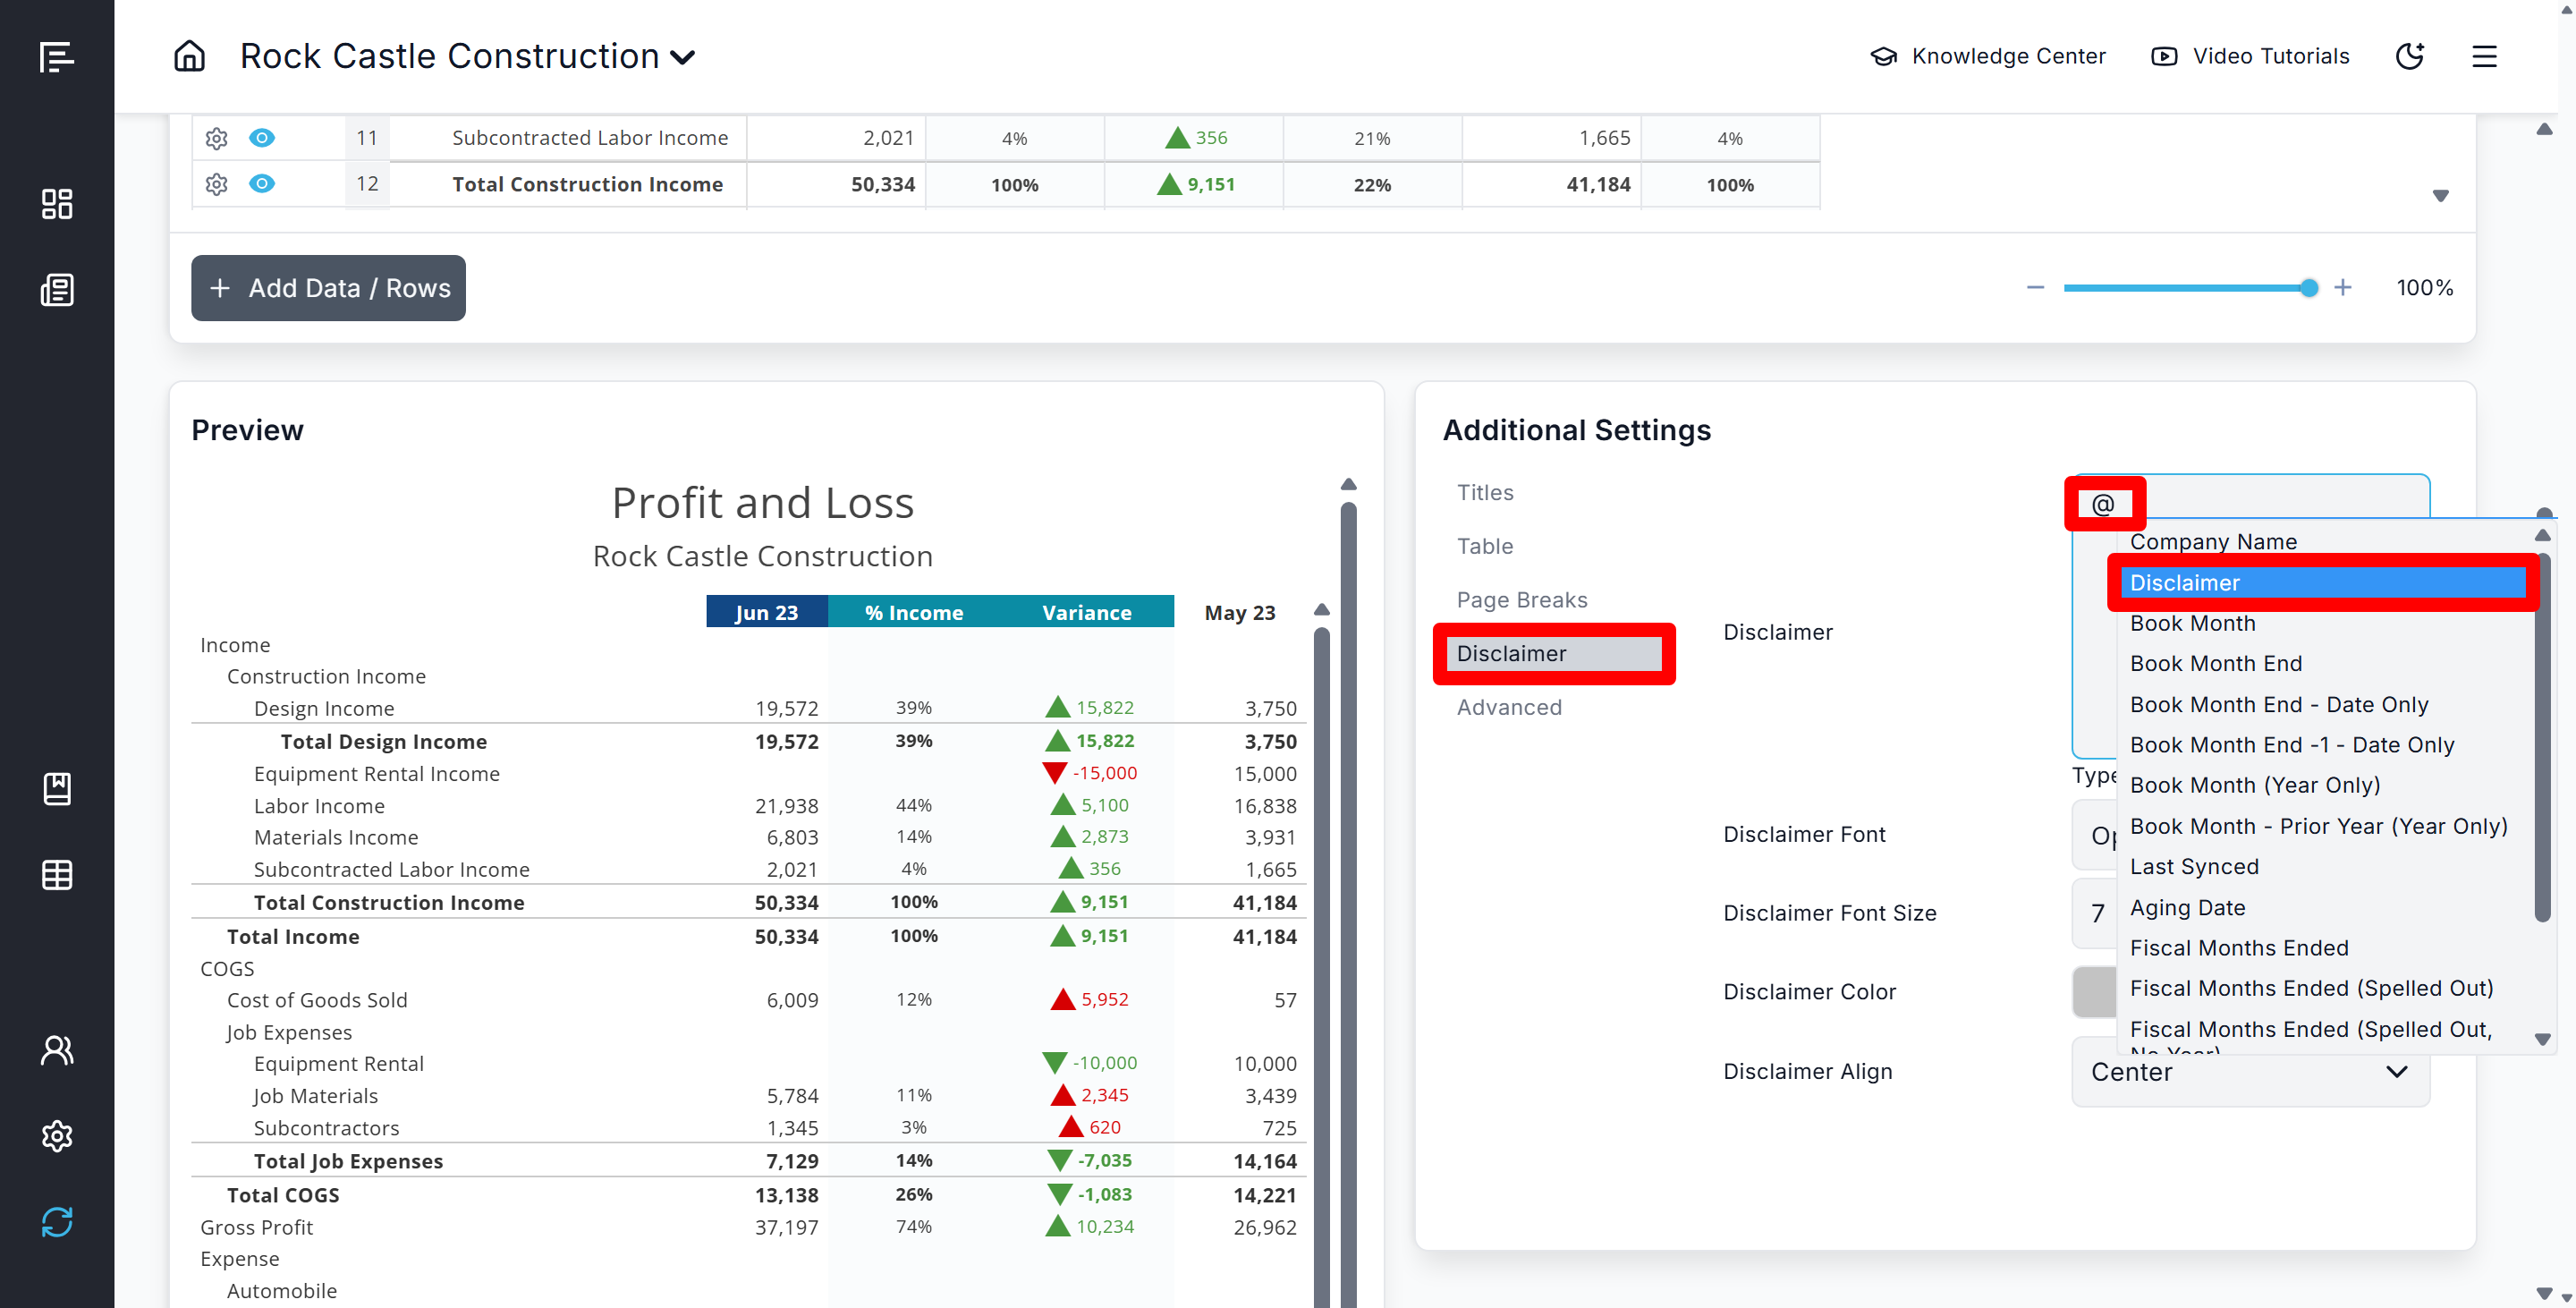Click the home icon beside company name
The height and width of the screenshot is (1308, 2576).
coord(189,56)
